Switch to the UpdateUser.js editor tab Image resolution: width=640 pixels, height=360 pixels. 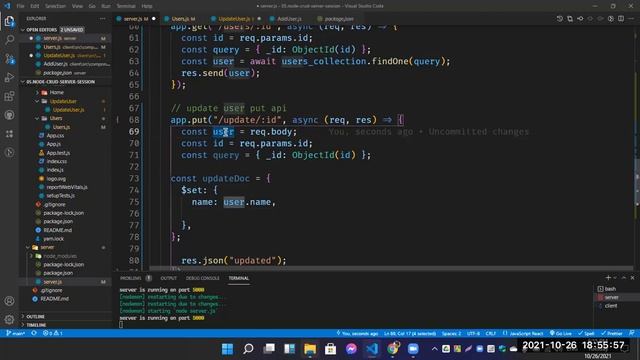(236, 19)
